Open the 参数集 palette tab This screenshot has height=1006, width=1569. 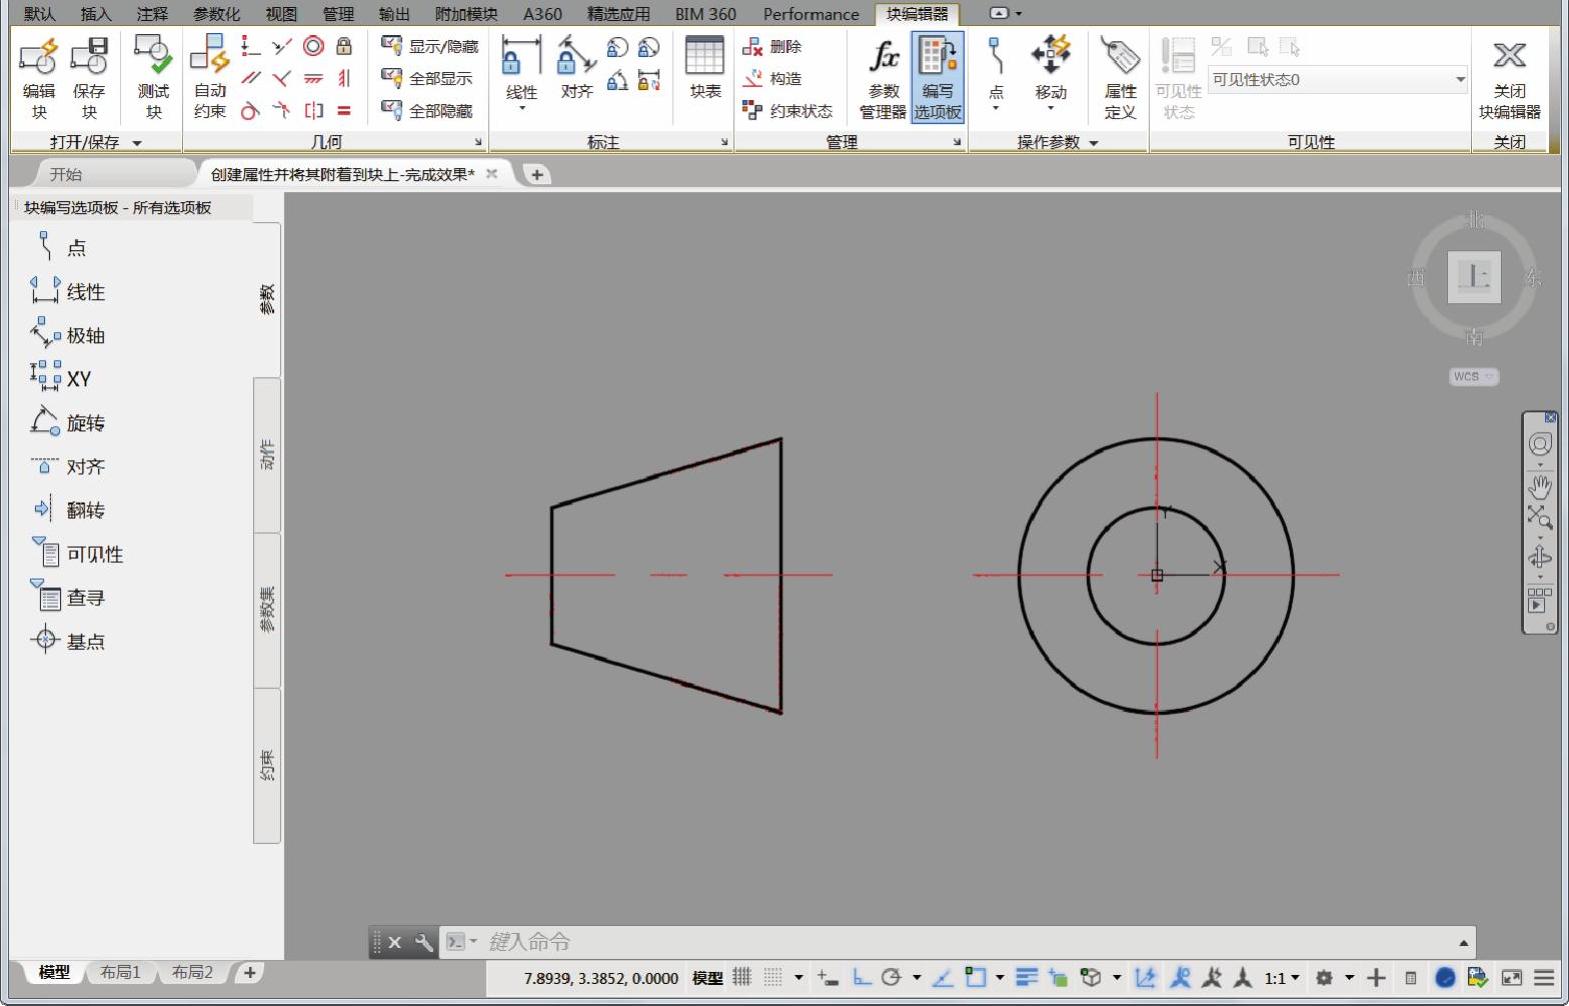pyautogui.click(x=267, y=610)
